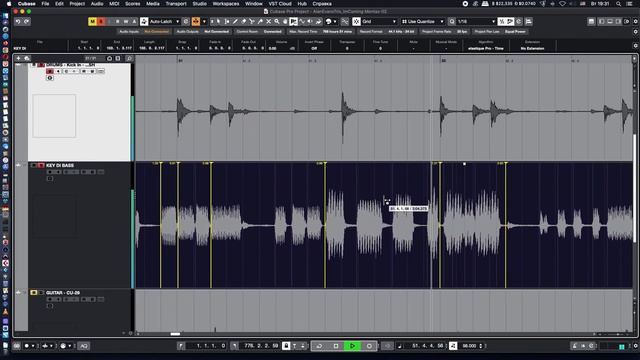Toggle the transport Cycle loop button
This screenshot has width=640, height=360.
[319, 346]
